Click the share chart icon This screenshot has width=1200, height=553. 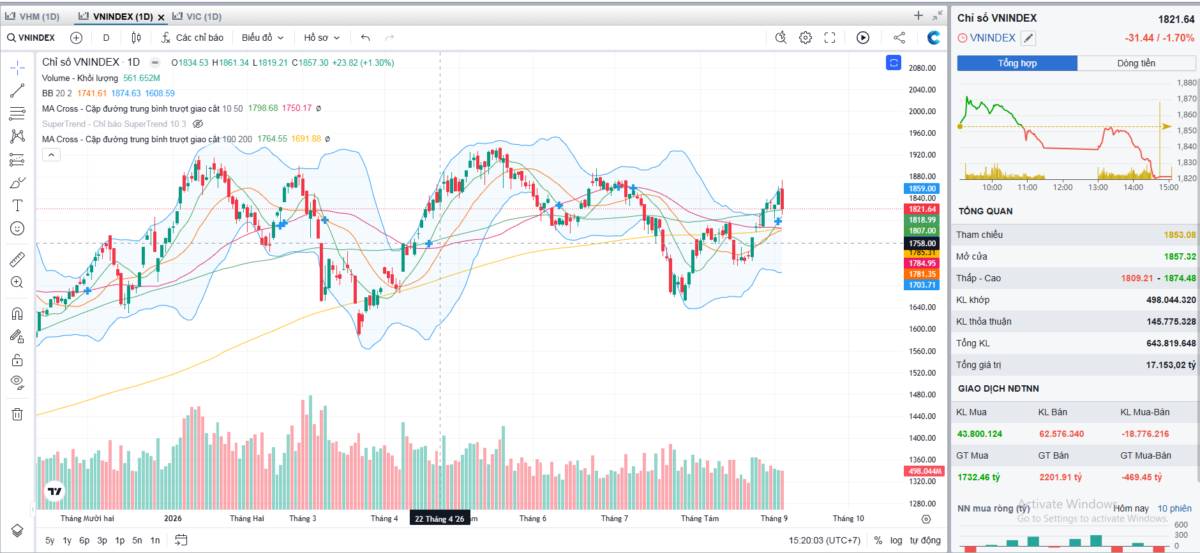(x=899, y=38)
